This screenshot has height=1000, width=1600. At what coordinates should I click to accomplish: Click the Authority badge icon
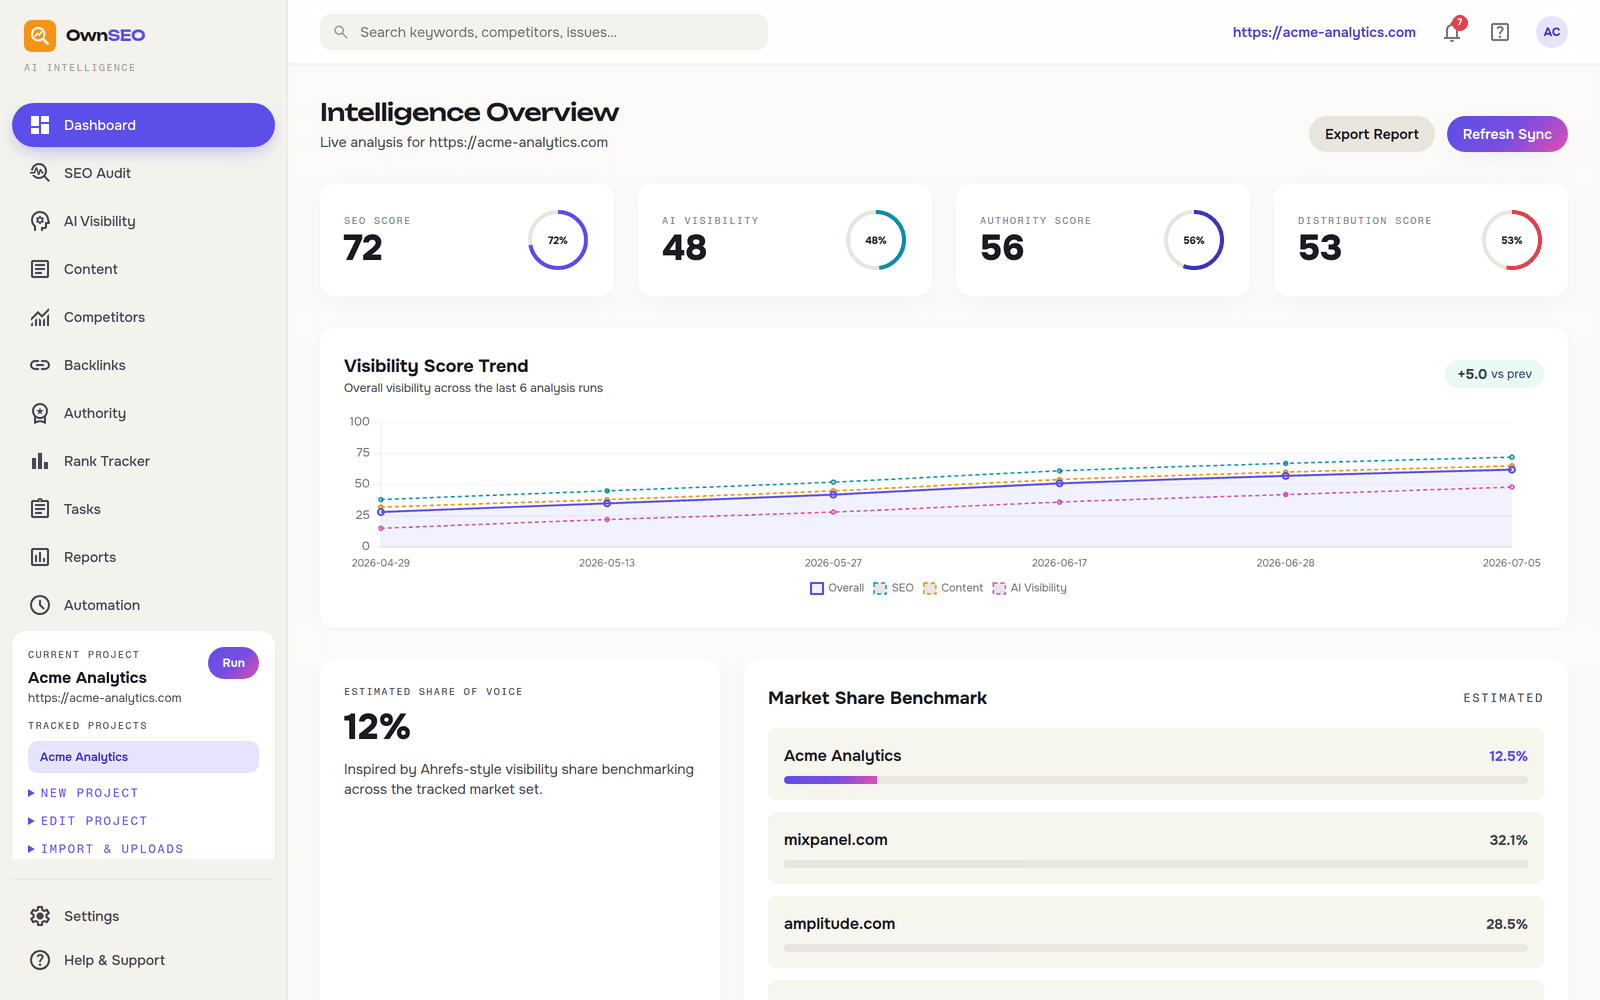[40, 413]
